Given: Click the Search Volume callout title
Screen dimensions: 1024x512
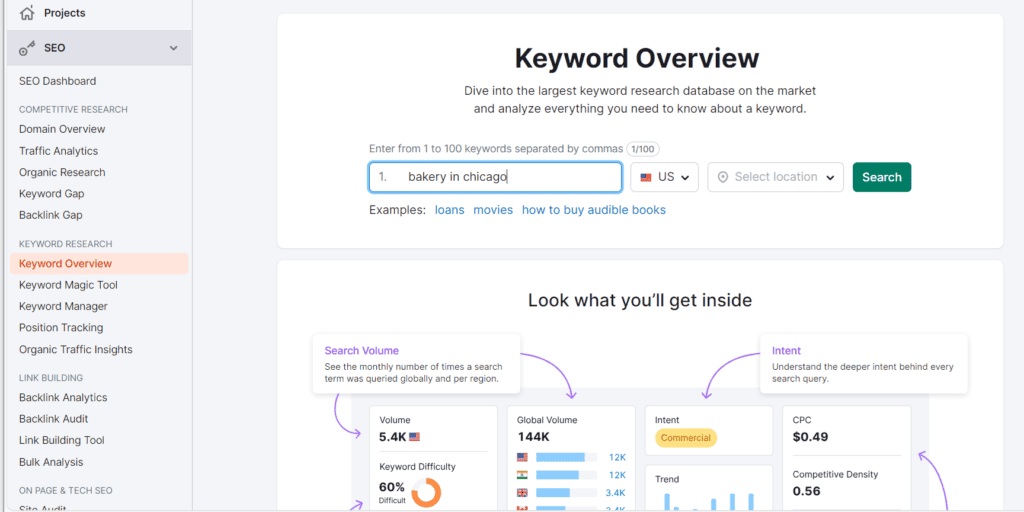Looking at the screenshot, I should click(x=361, y=351).
